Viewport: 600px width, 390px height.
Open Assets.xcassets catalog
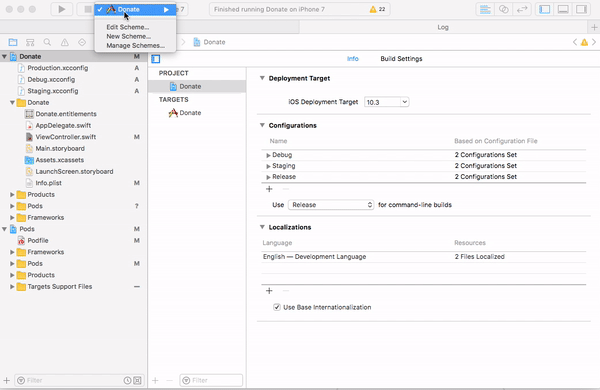60,160
